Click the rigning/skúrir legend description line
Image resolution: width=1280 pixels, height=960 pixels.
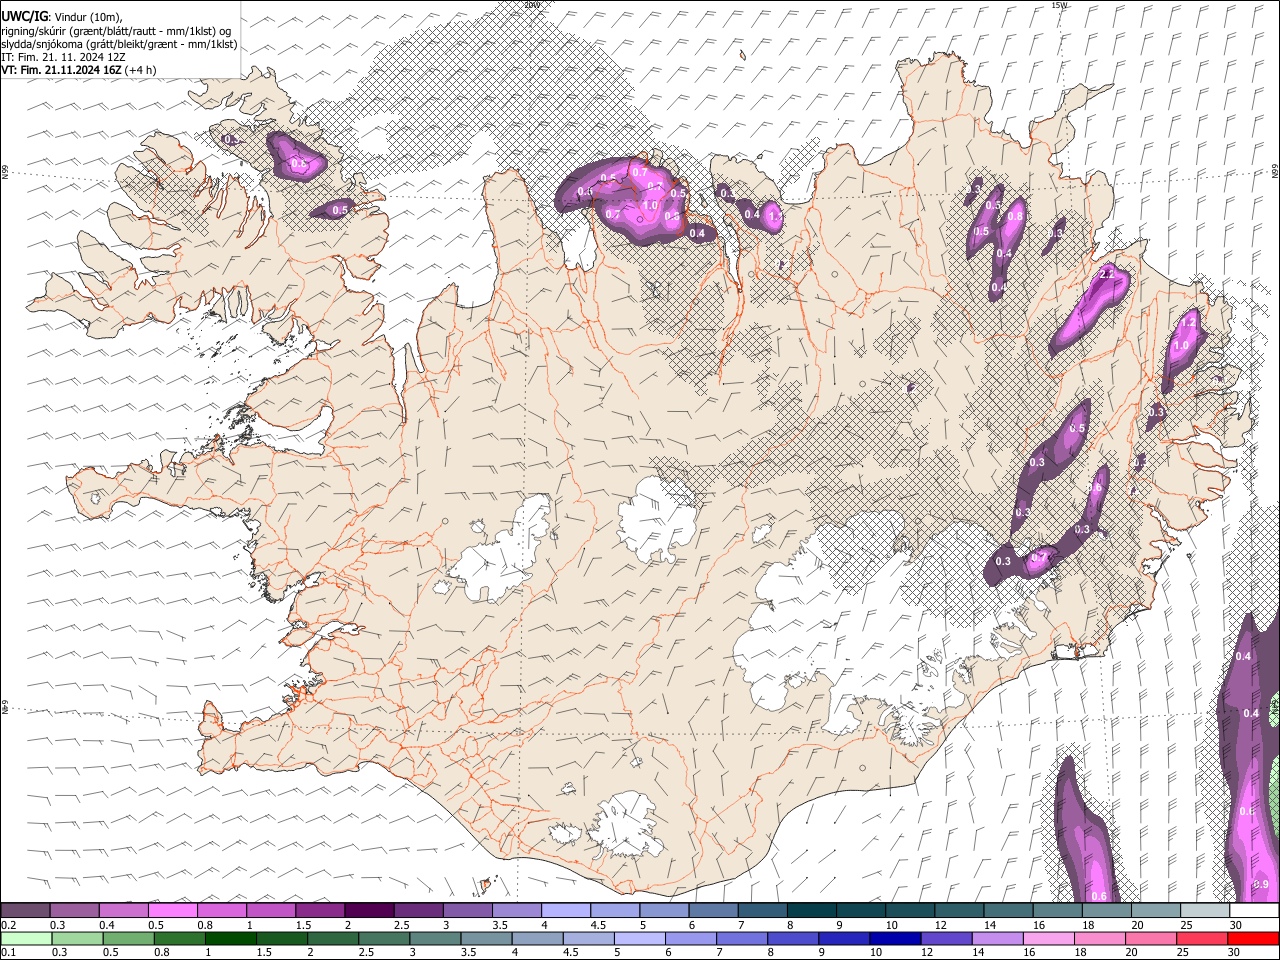[x=116, y=31]
